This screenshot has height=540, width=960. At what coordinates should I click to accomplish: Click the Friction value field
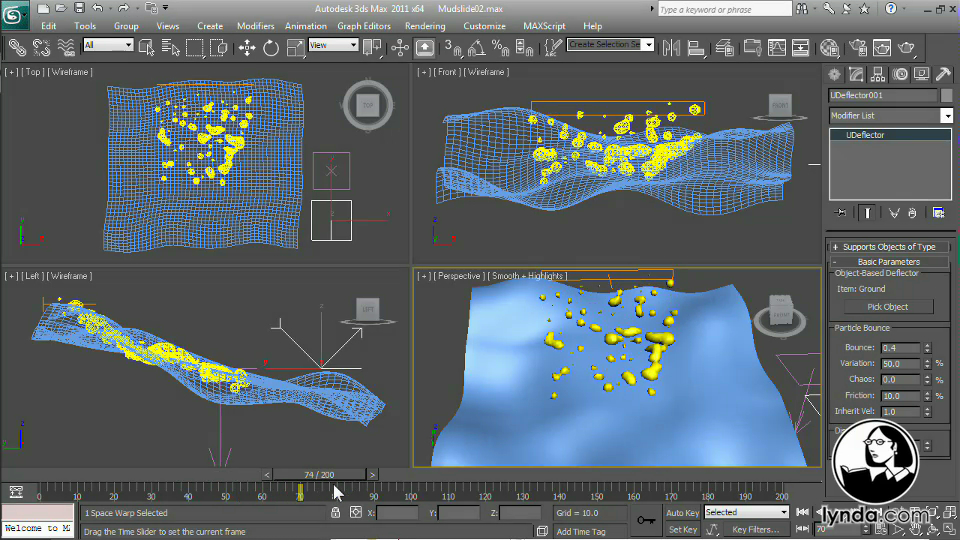(900, 396)
